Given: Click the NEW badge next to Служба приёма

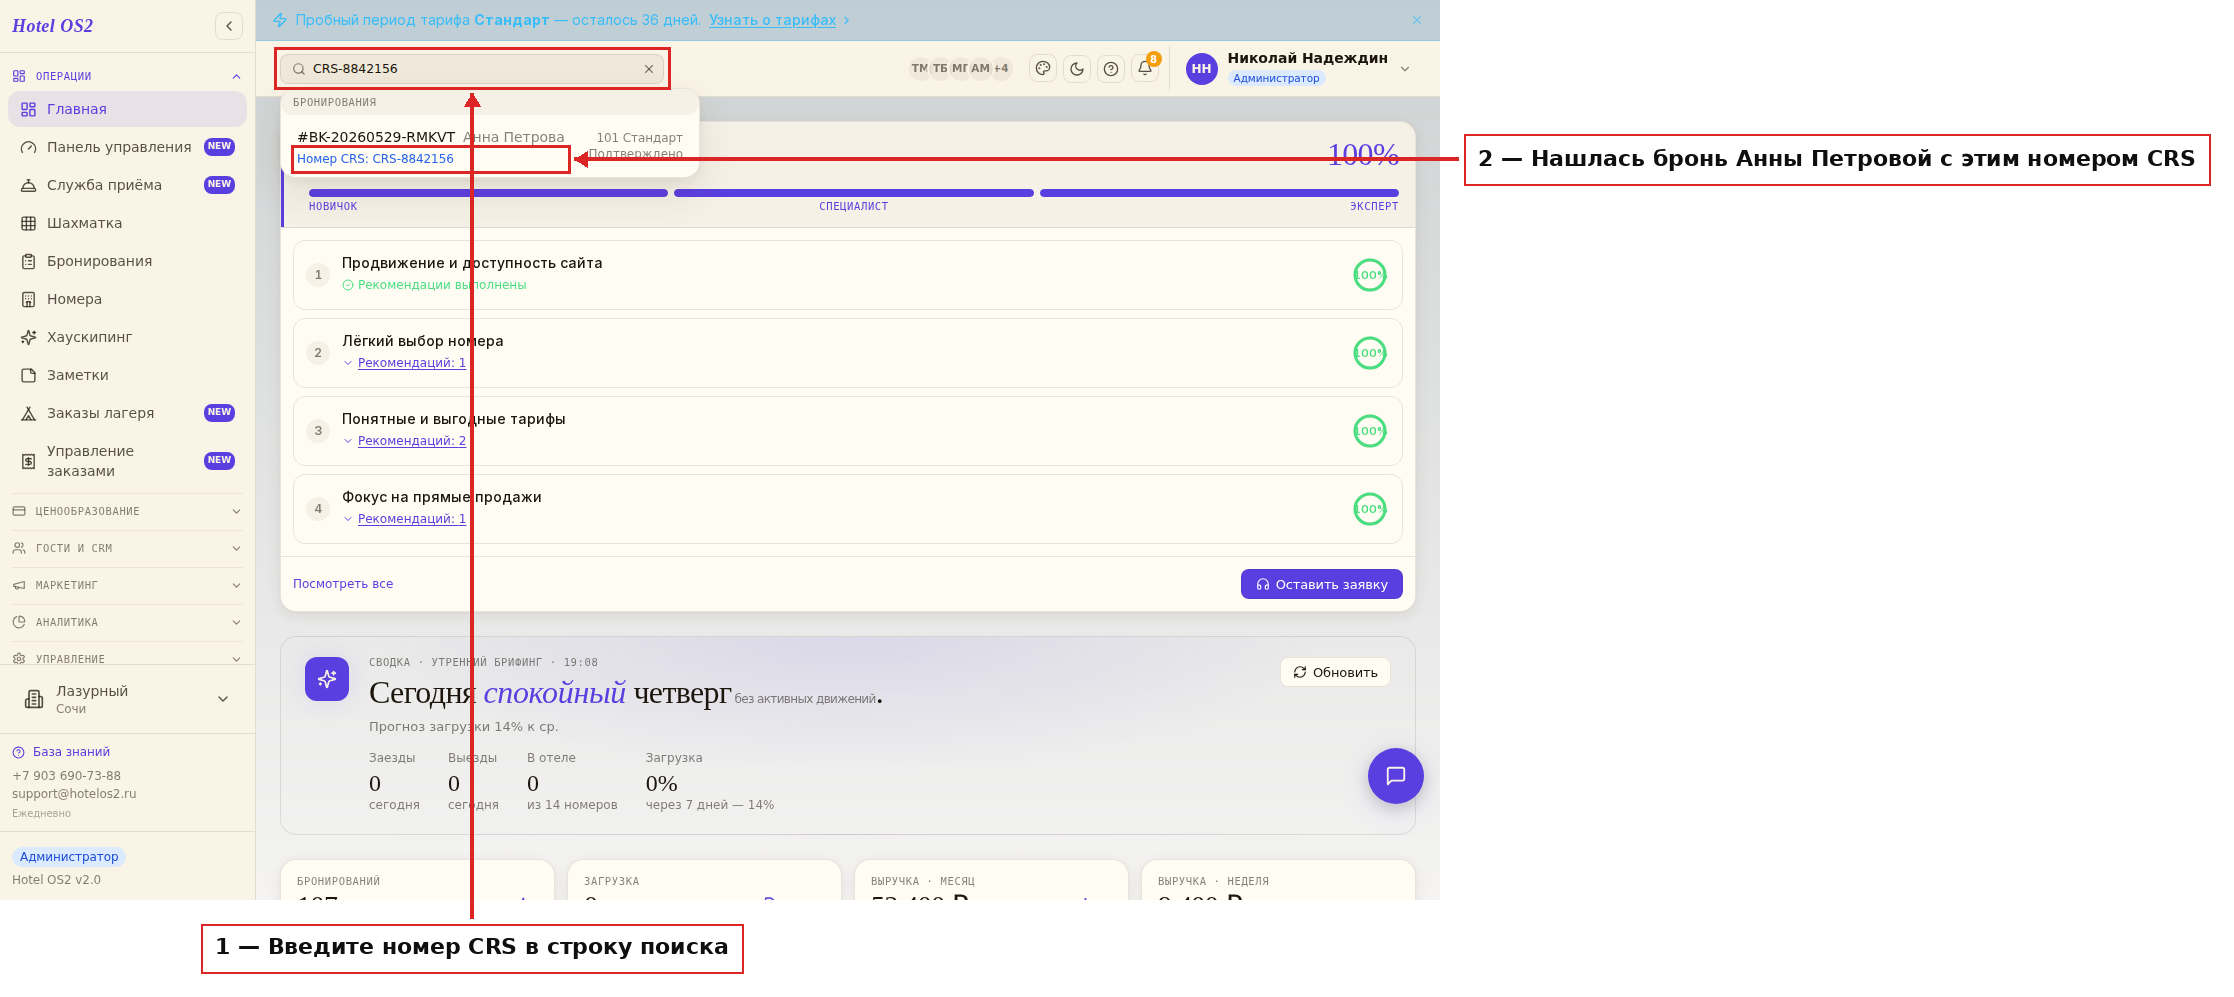Looking at the screenshot, I should [x=219, y=185].
